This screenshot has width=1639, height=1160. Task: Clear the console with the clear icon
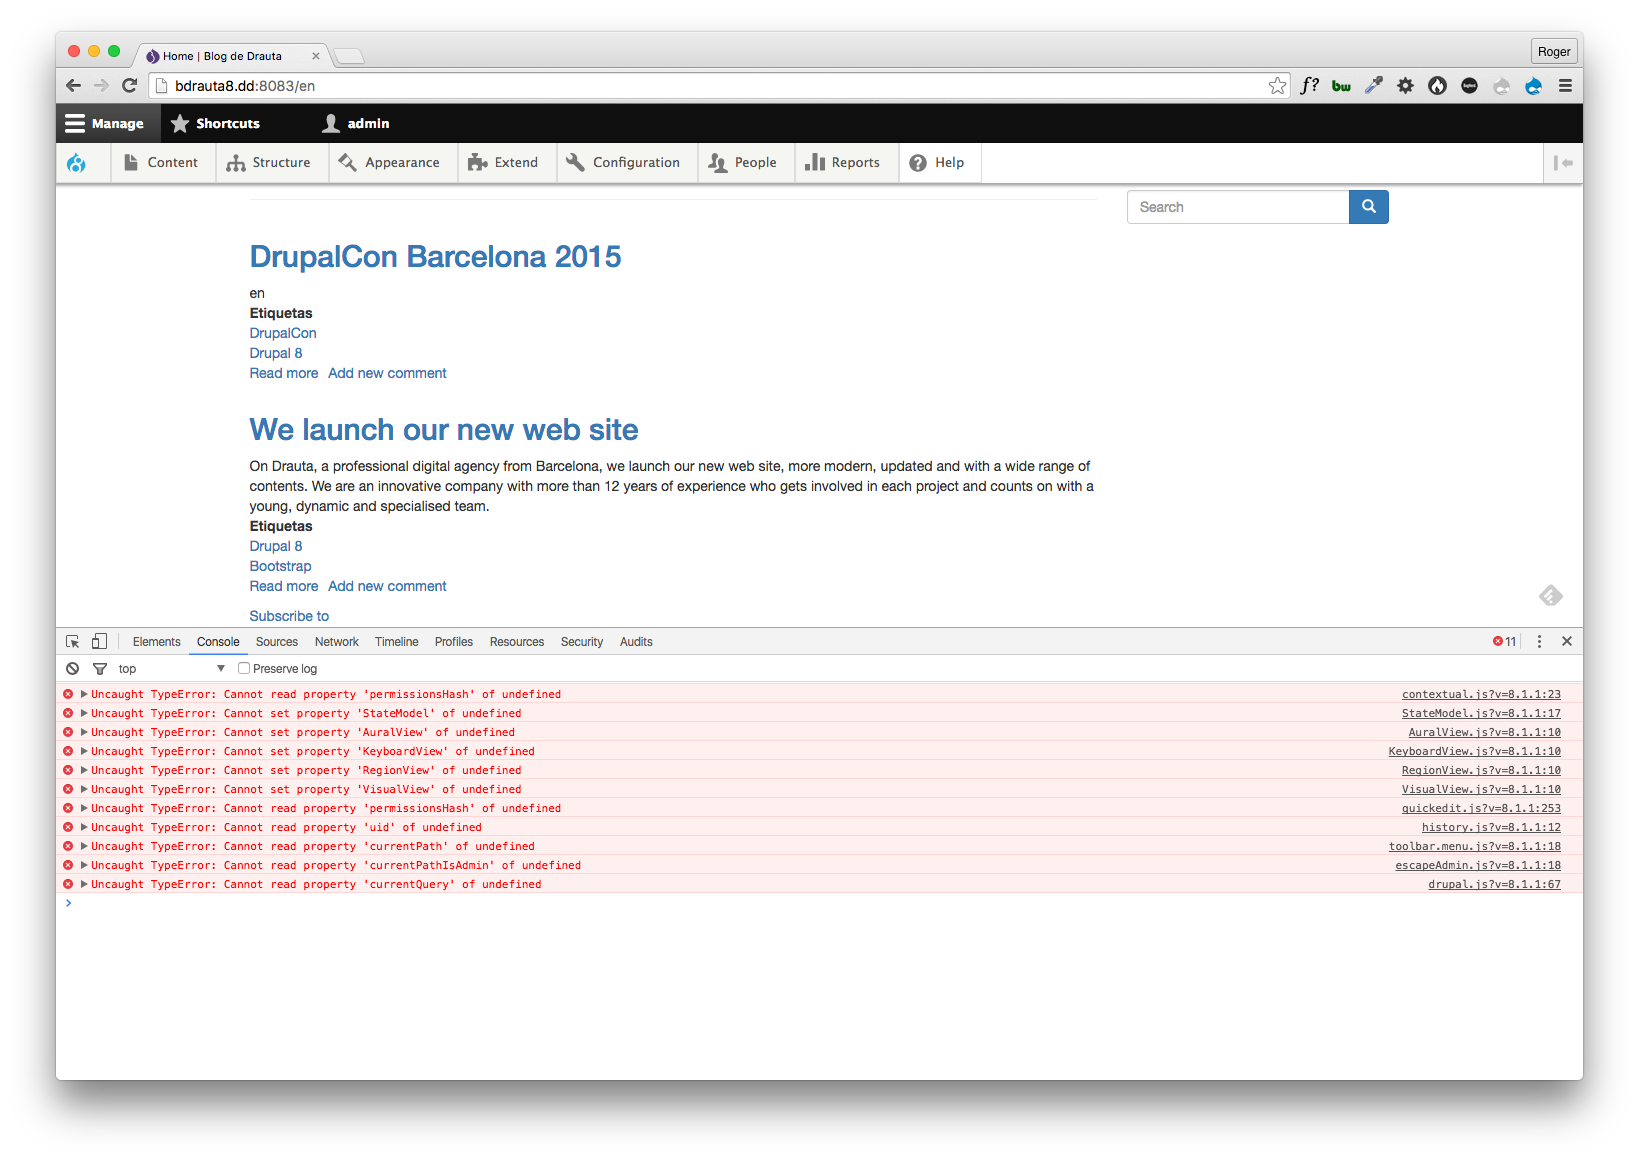(x=73, y=669)
